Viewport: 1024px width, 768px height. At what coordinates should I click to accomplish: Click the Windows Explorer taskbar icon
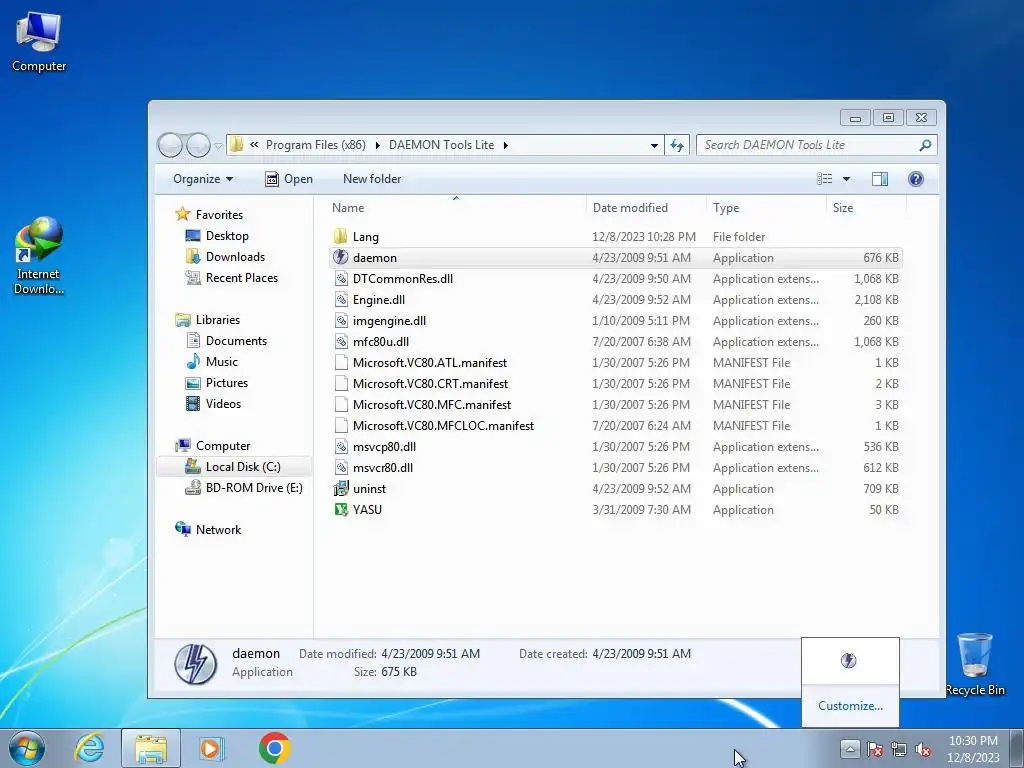[151, 748]
